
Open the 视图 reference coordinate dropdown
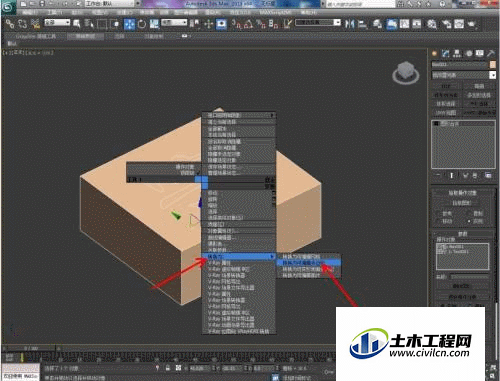point(174,22)
